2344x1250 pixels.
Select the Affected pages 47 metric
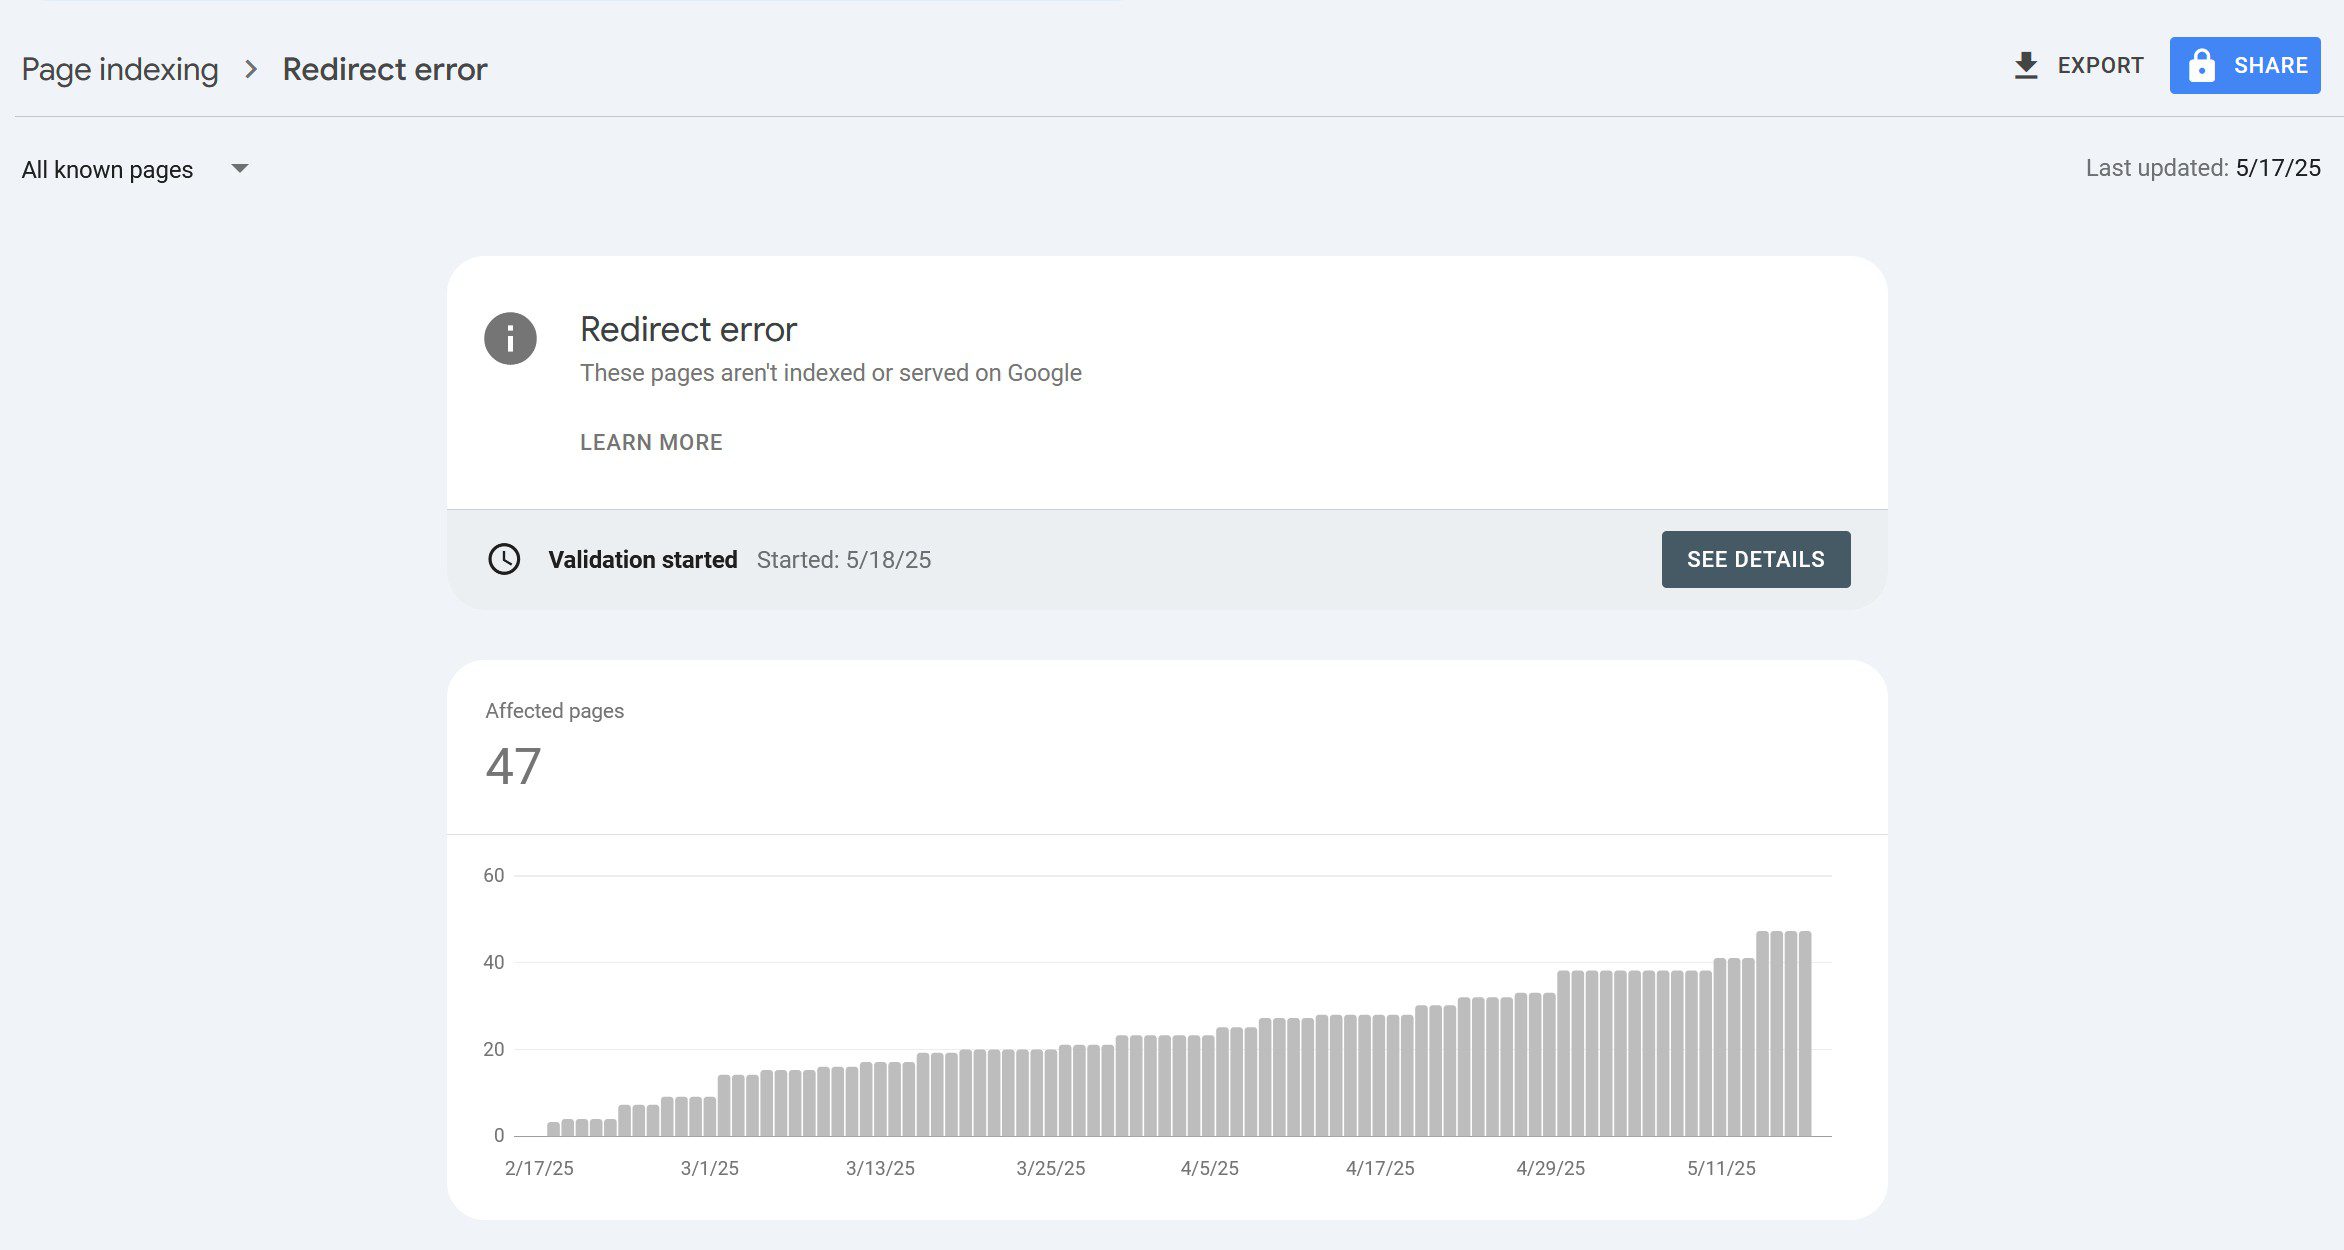tap(554, 746)
